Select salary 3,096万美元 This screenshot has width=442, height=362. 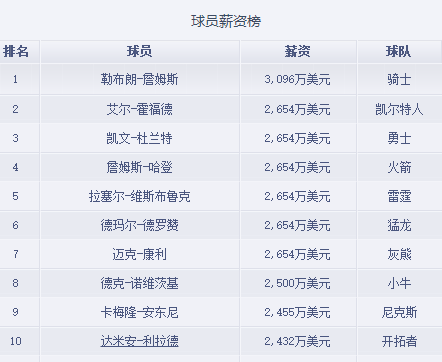coord(297,79)
